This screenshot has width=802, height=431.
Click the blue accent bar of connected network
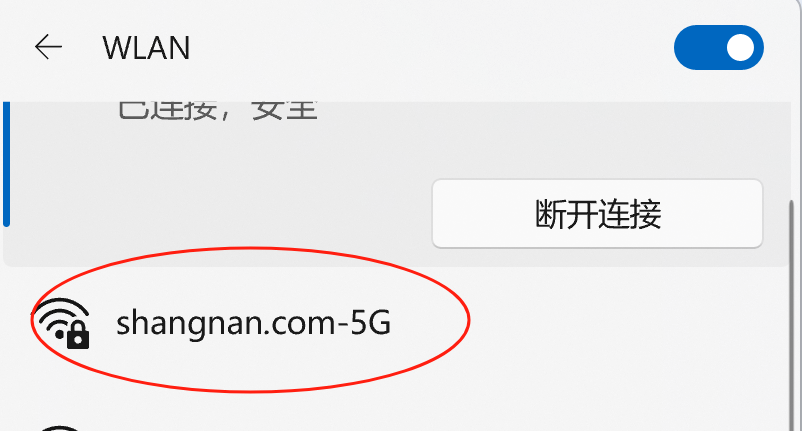pyautogui.click(x=7, y=164)
